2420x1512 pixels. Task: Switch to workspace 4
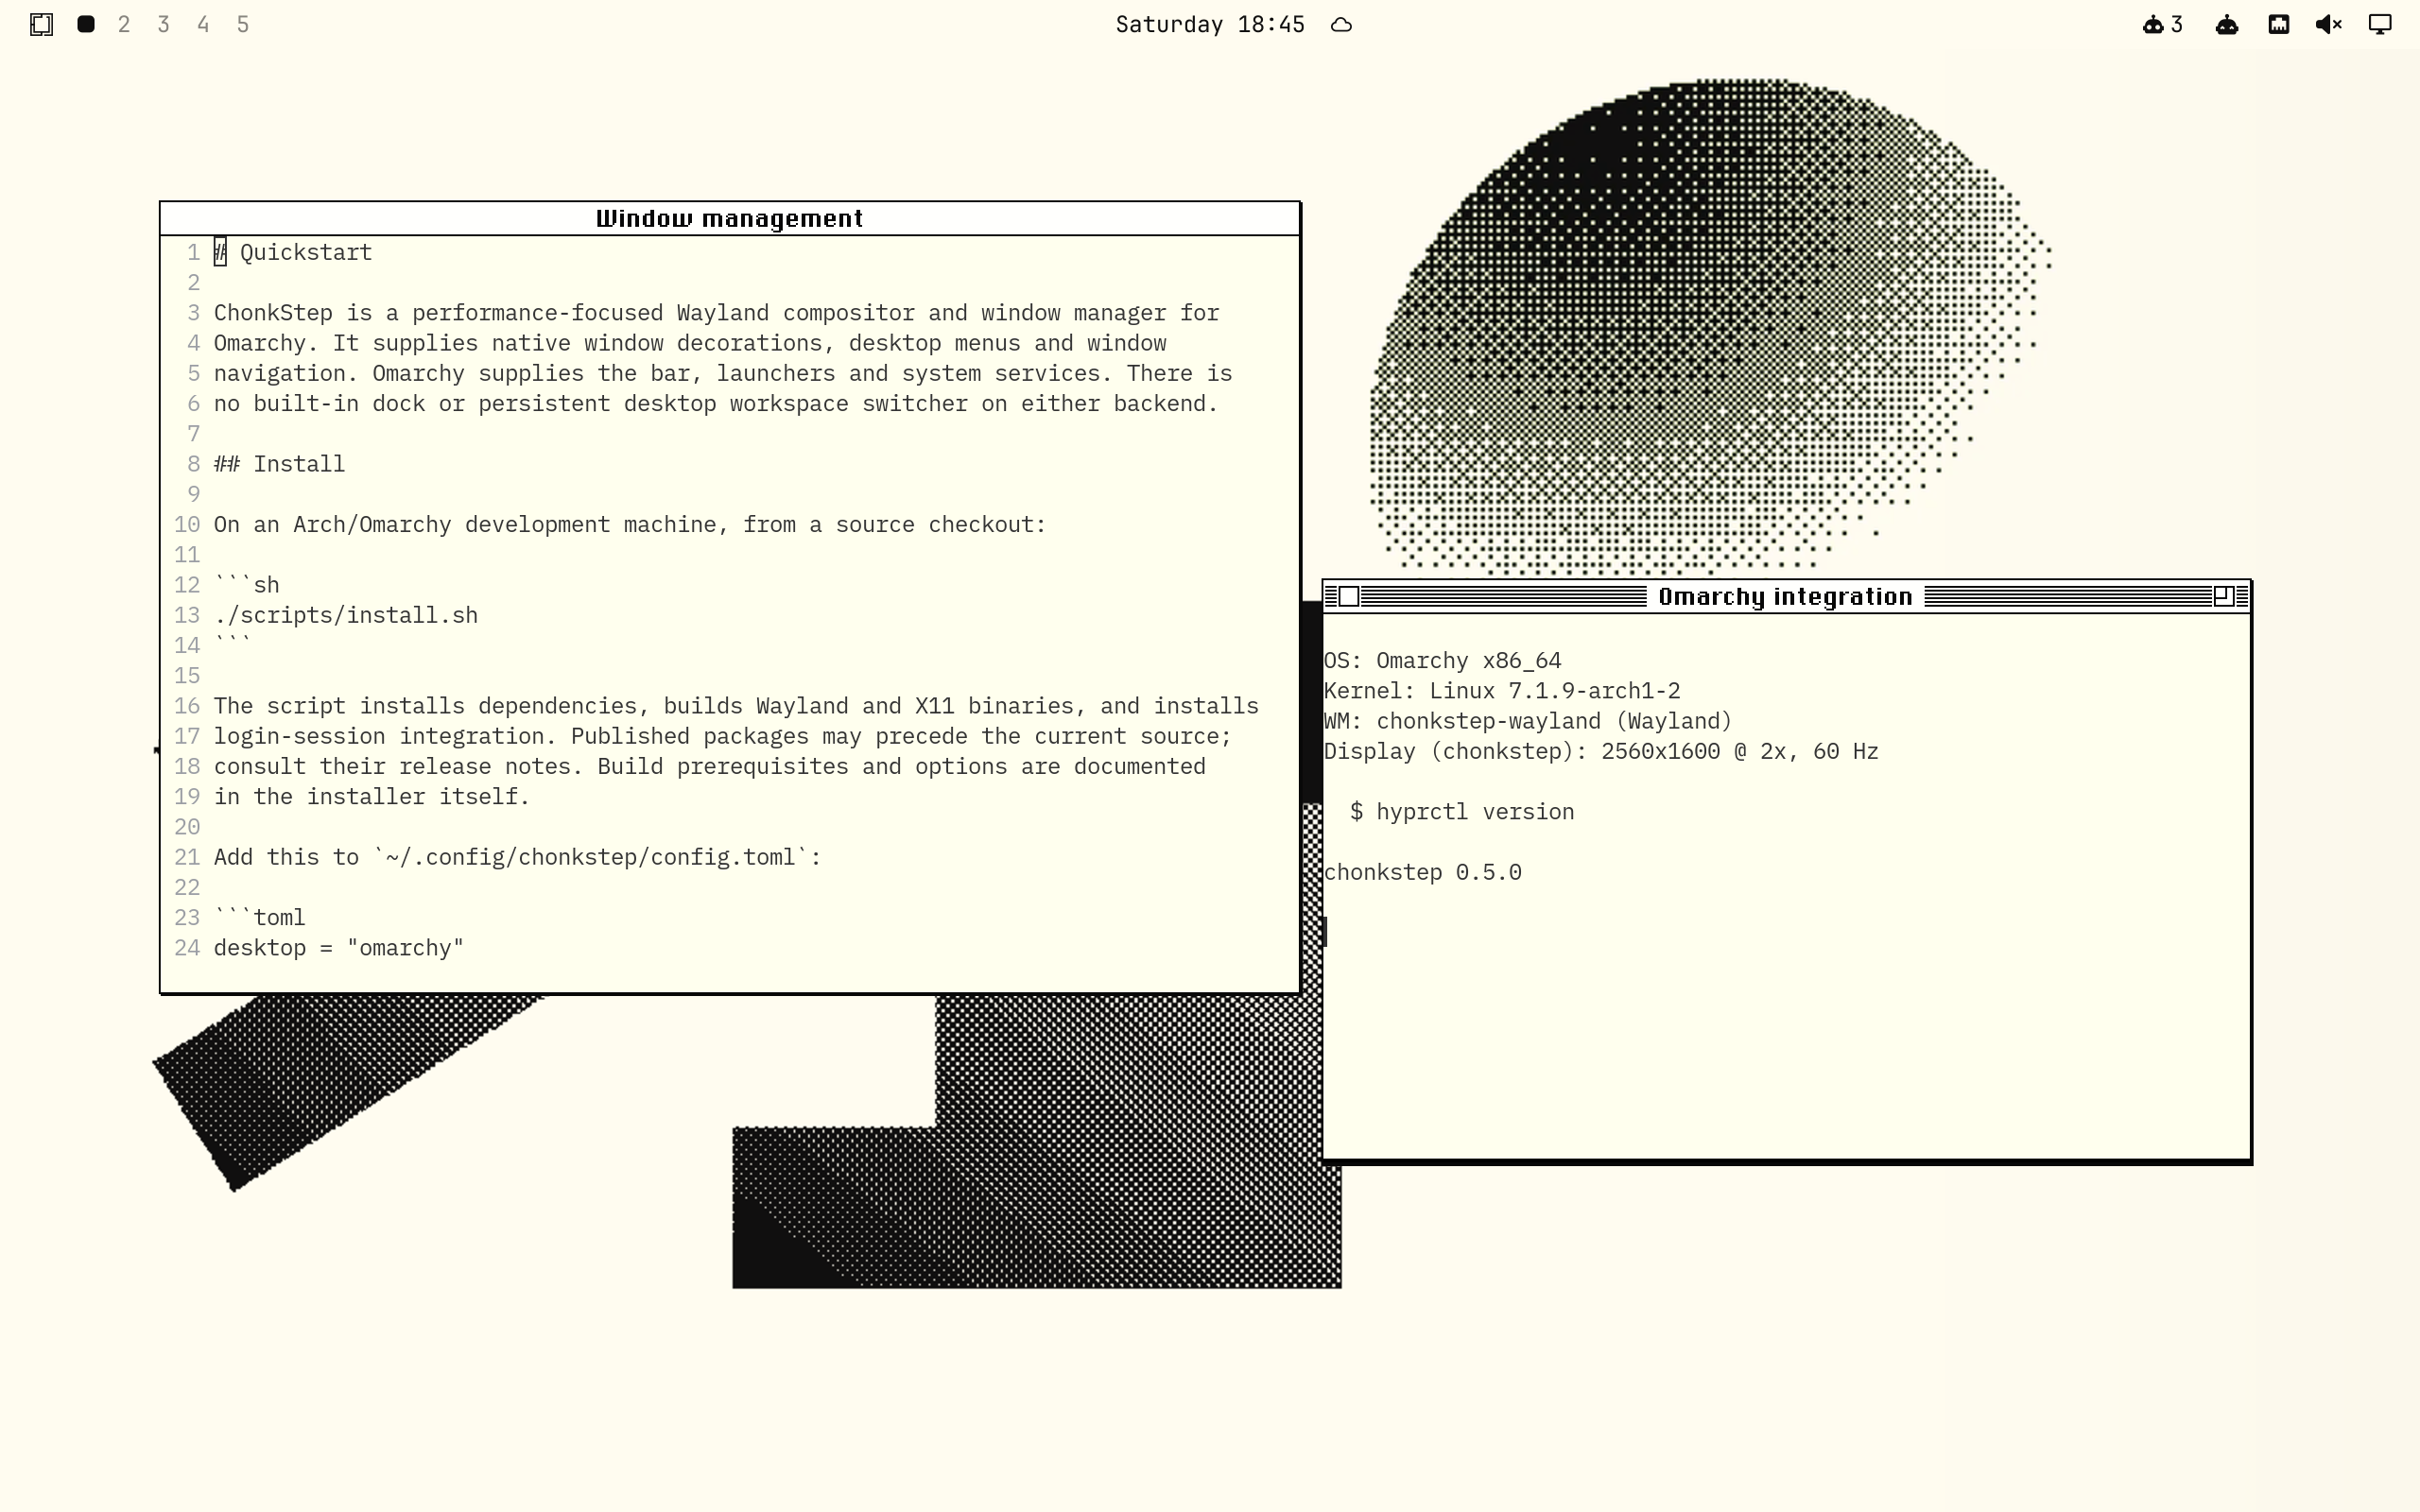coord(203,25)
